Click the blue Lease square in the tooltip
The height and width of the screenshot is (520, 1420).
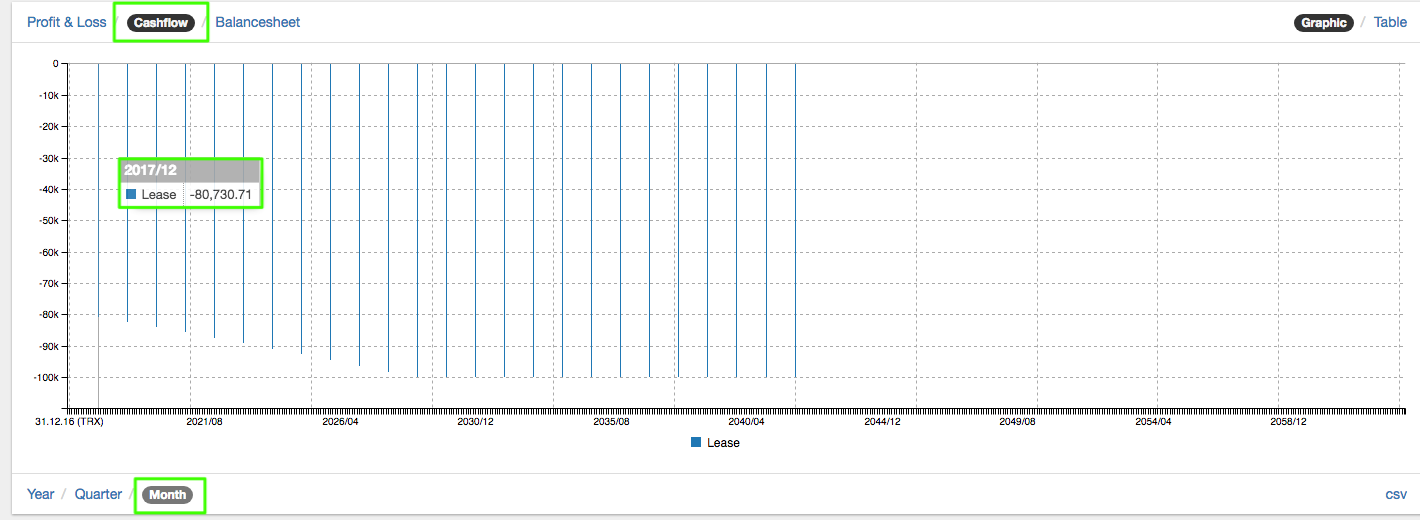click(131, 194)
